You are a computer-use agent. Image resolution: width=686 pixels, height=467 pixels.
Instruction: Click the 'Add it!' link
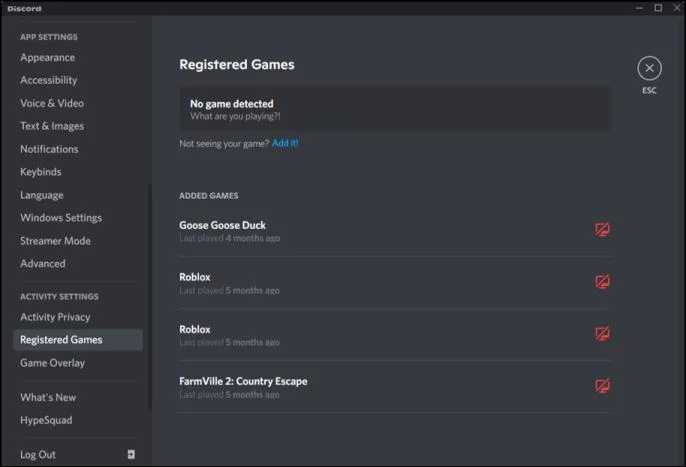285,143
